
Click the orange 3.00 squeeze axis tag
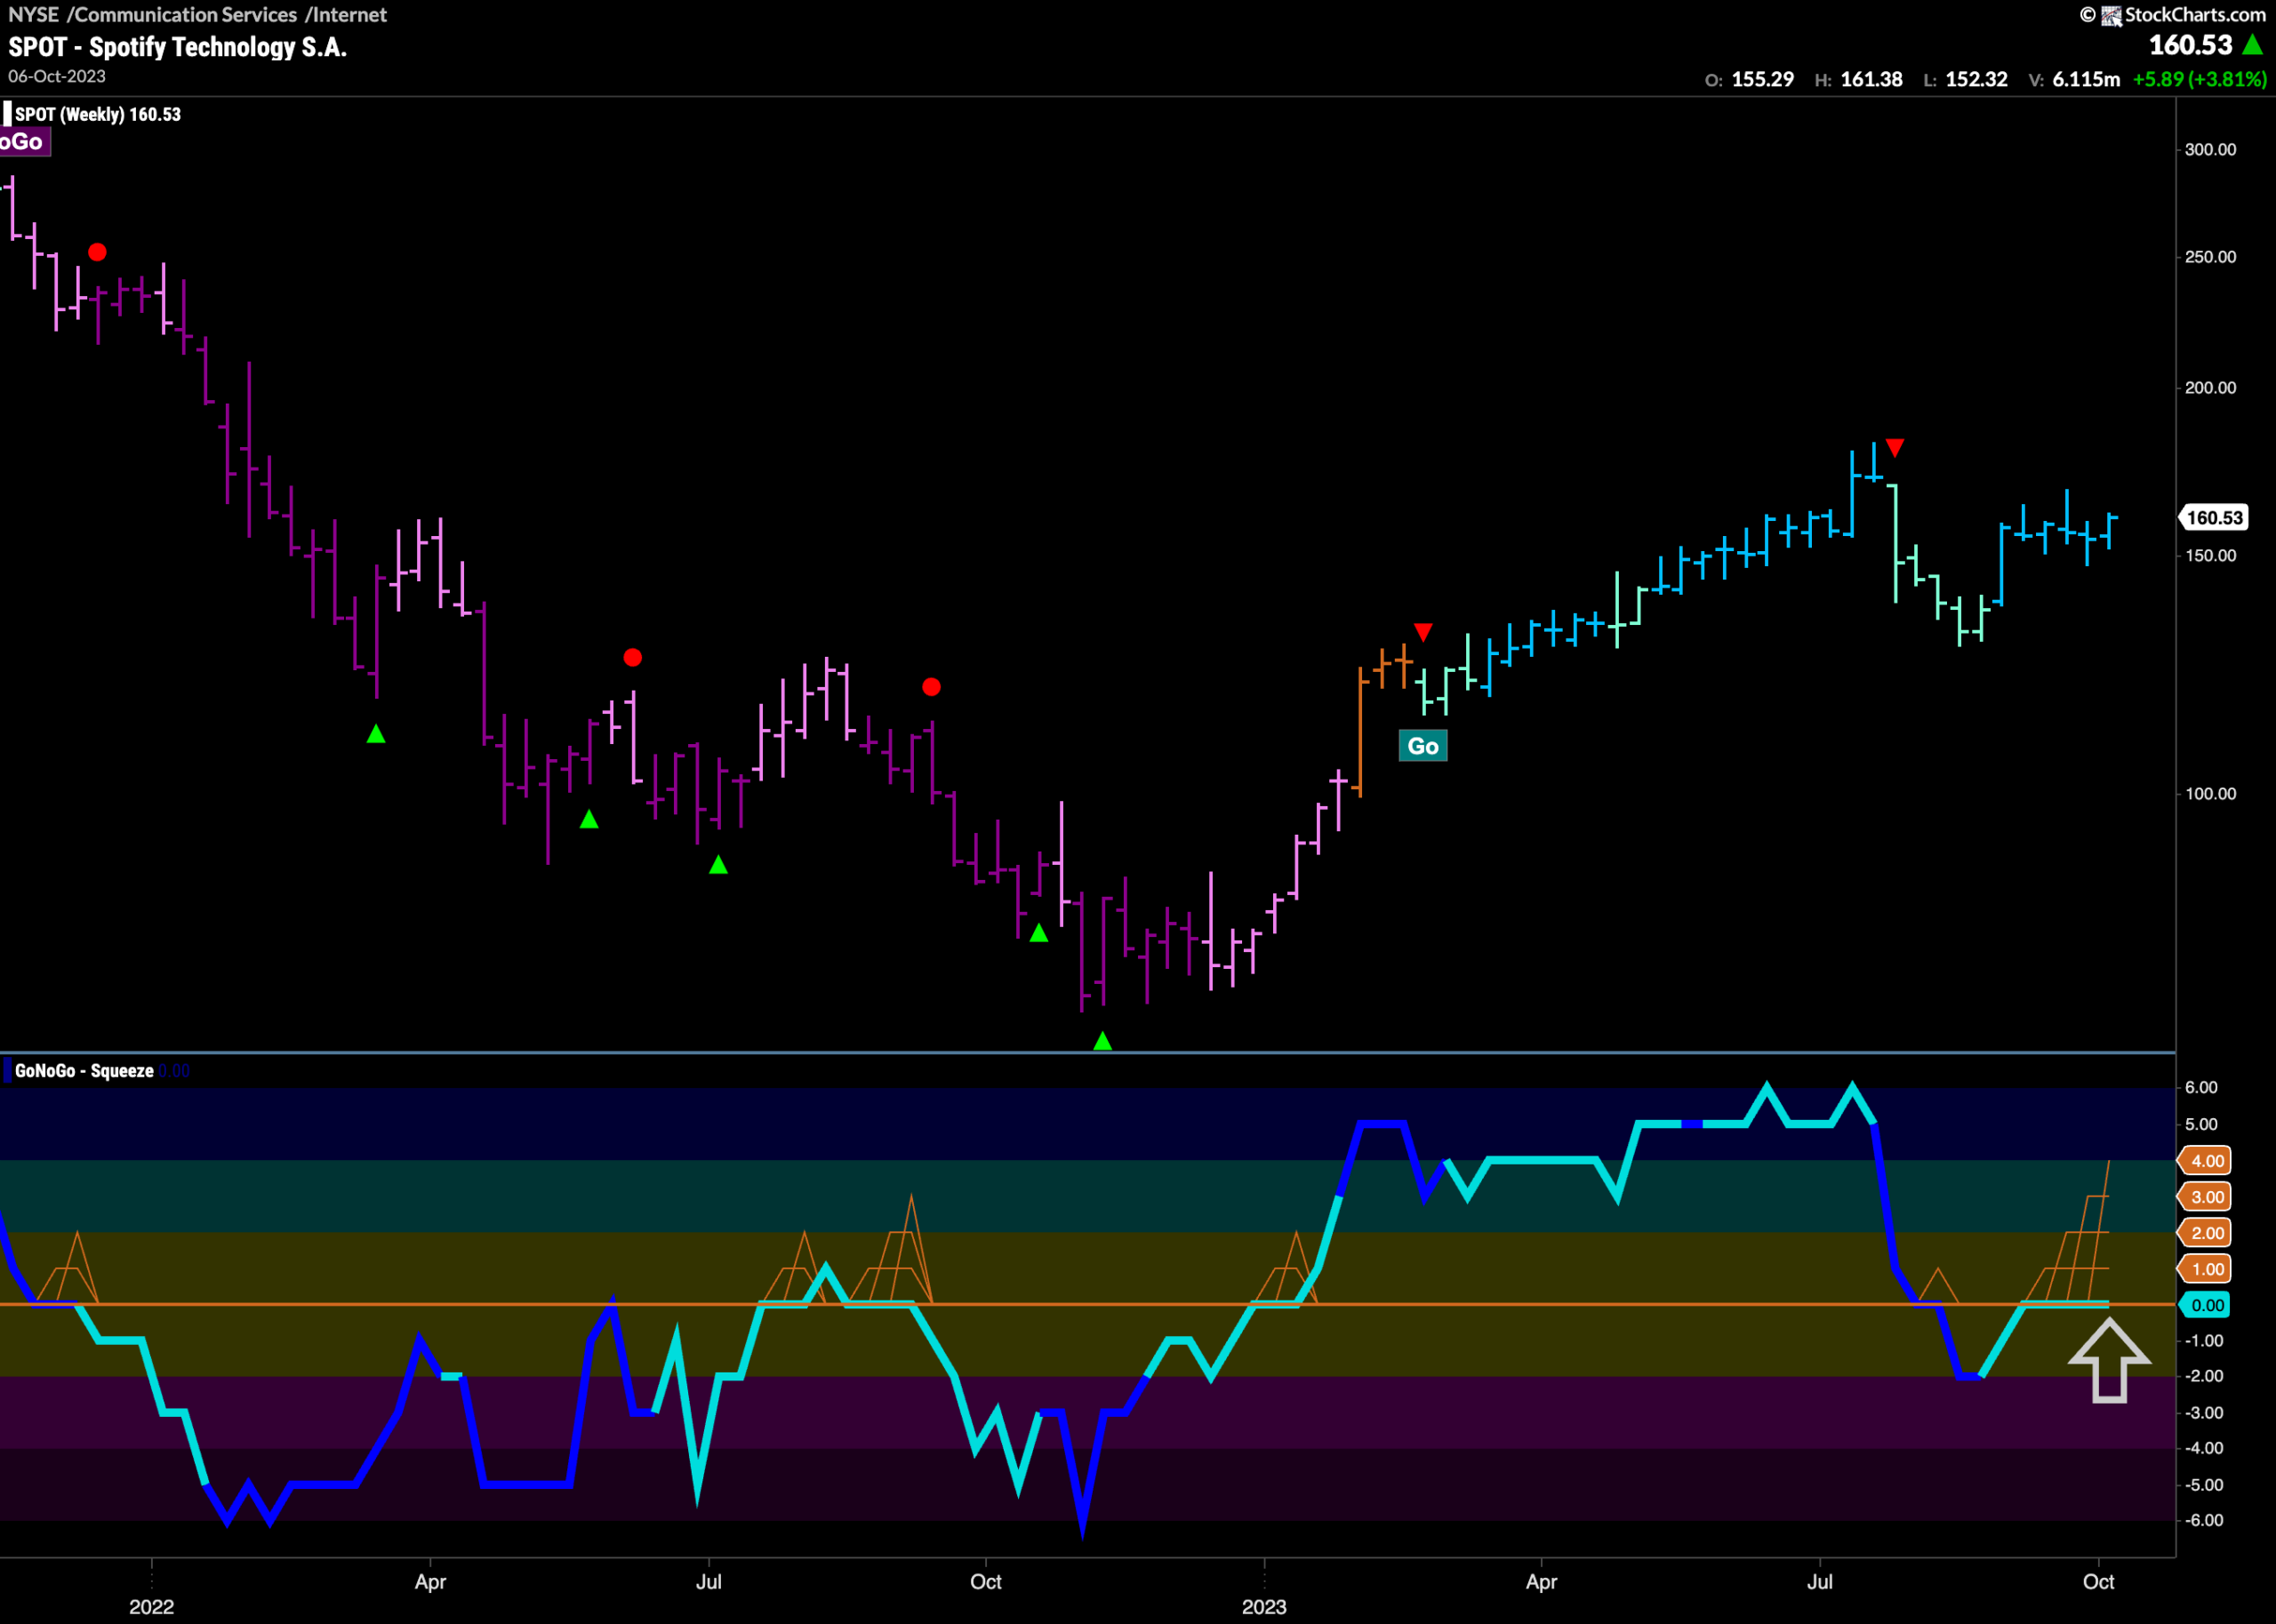coord(2205,1197)
